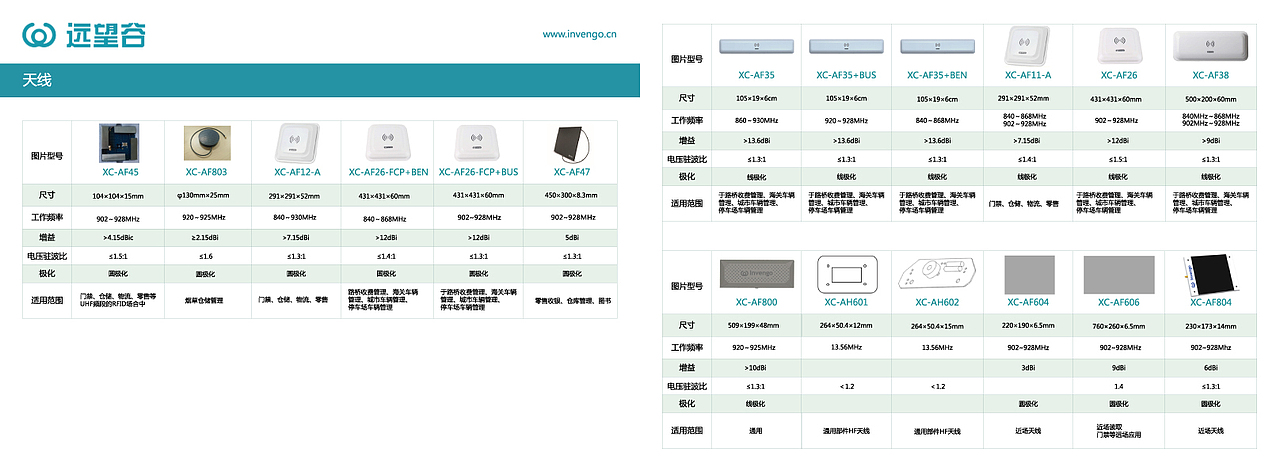Click the XC-AF11-A antenna image
This screenshot has width=1280, height=471.
click(1028, 45)
